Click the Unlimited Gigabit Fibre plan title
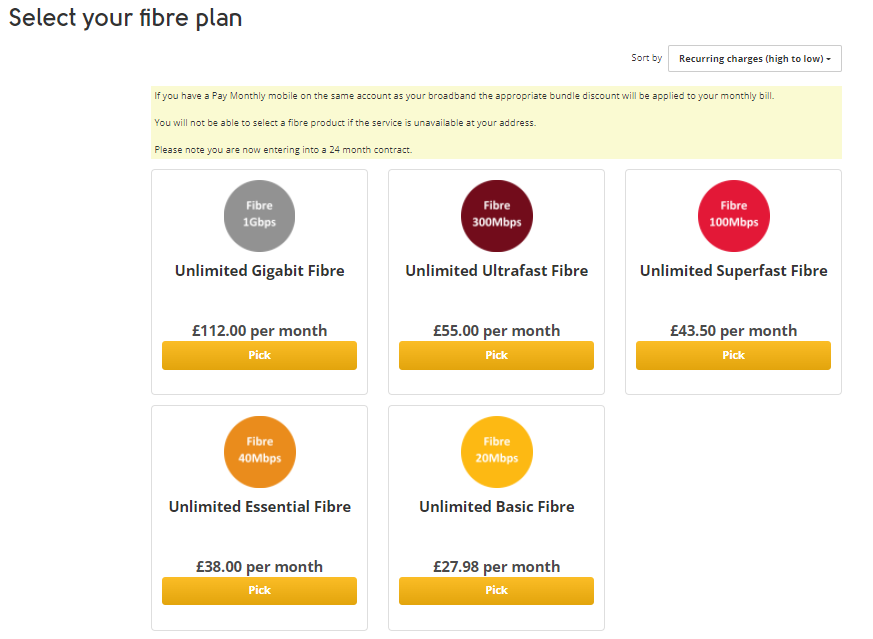Screen dimensions: 873x639 [259, 270]
